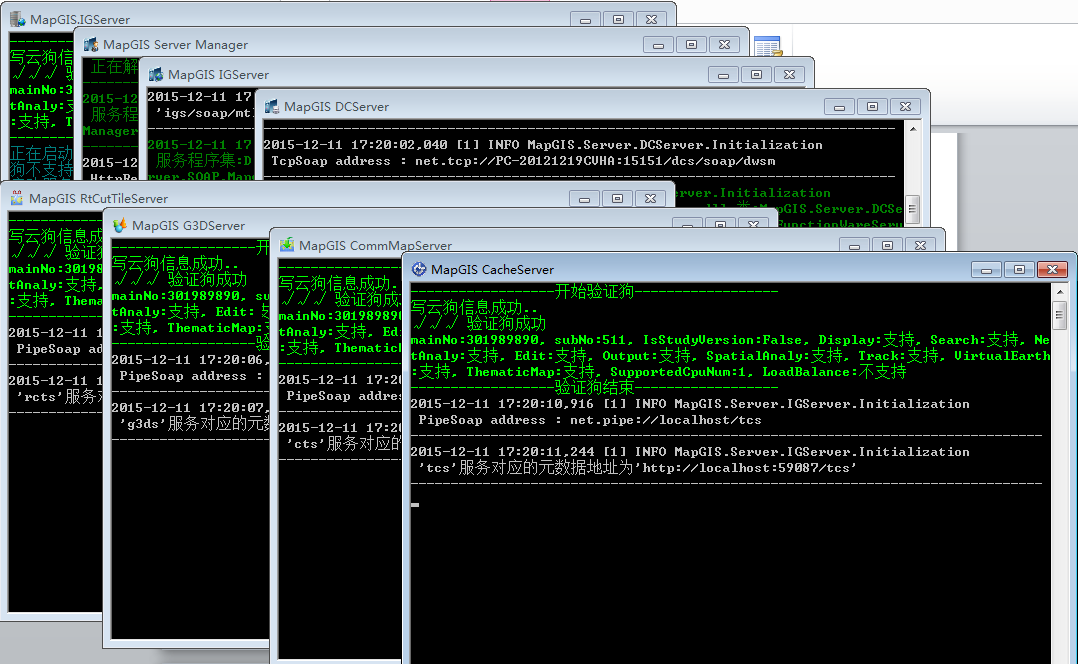1078x664 pixels.
Task: Close the MapGIS RtCutTileServer window
Action: click(650, 199)
